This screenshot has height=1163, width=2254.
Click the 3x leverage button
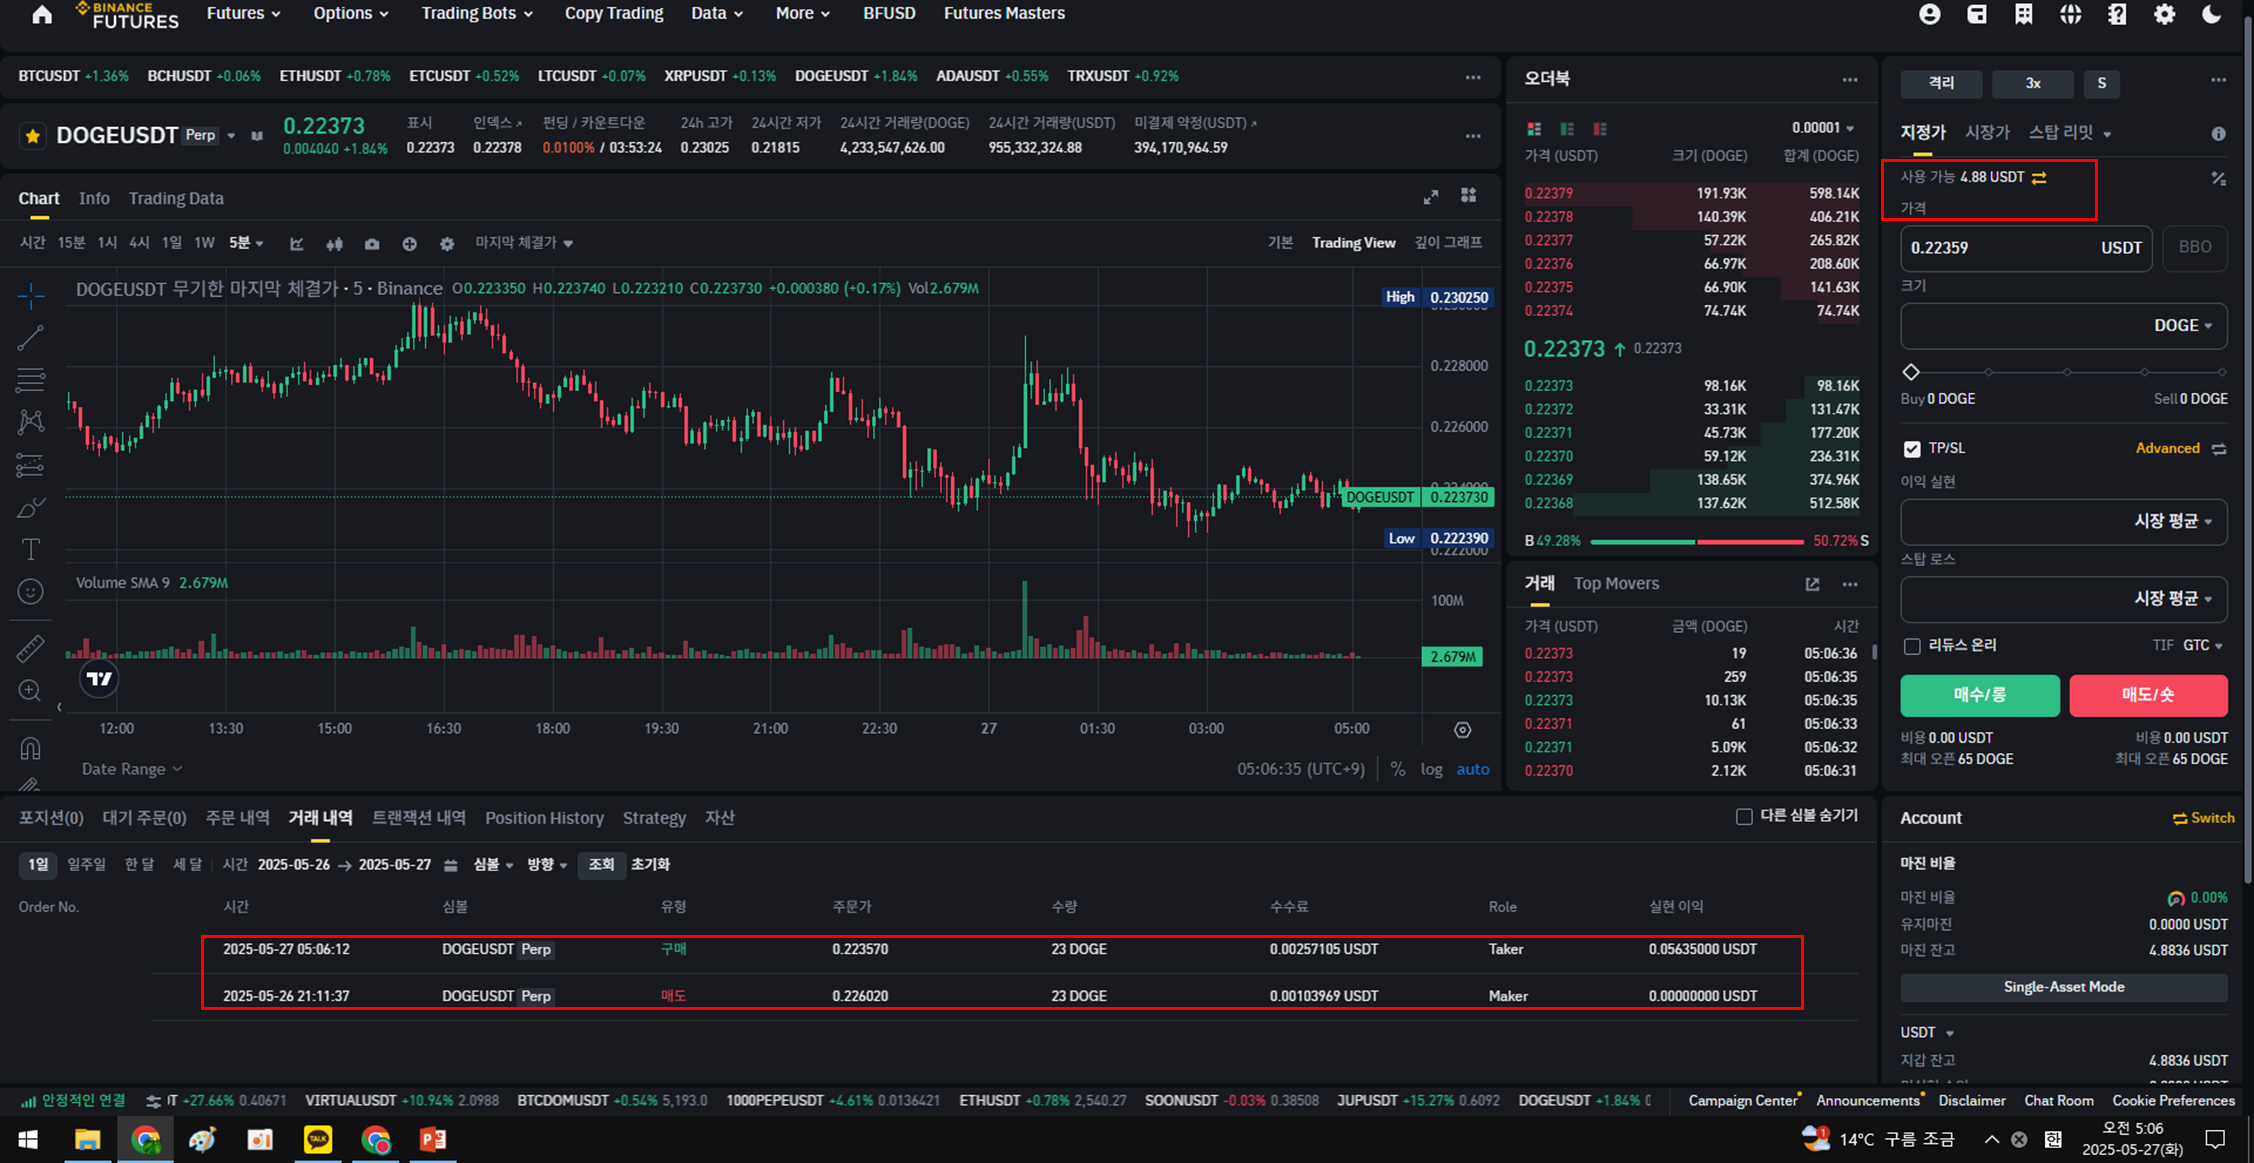point(2032,83)
